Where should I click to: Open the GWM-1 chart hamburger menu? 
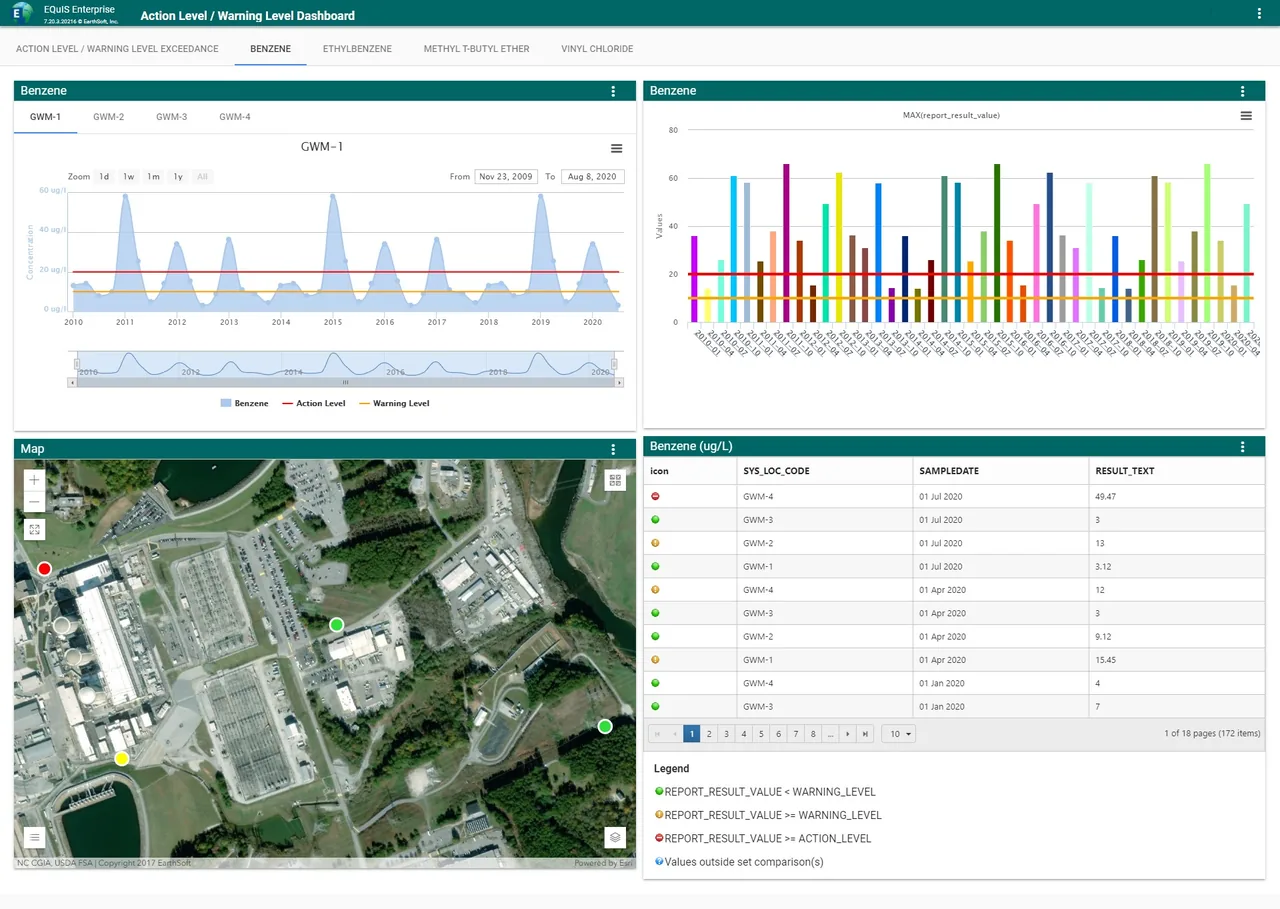click(x=616, y=148)
